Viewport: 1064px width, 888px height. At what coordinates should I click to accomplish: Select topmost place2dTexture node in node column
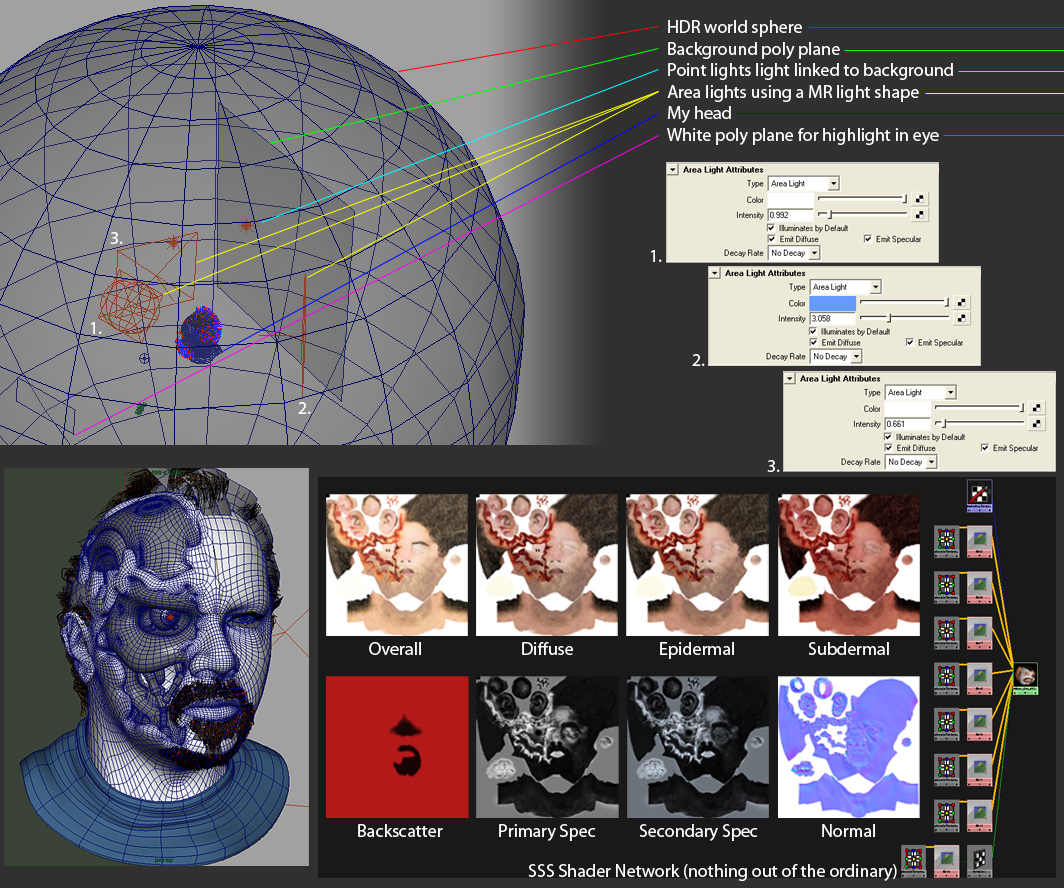[946, 541]
